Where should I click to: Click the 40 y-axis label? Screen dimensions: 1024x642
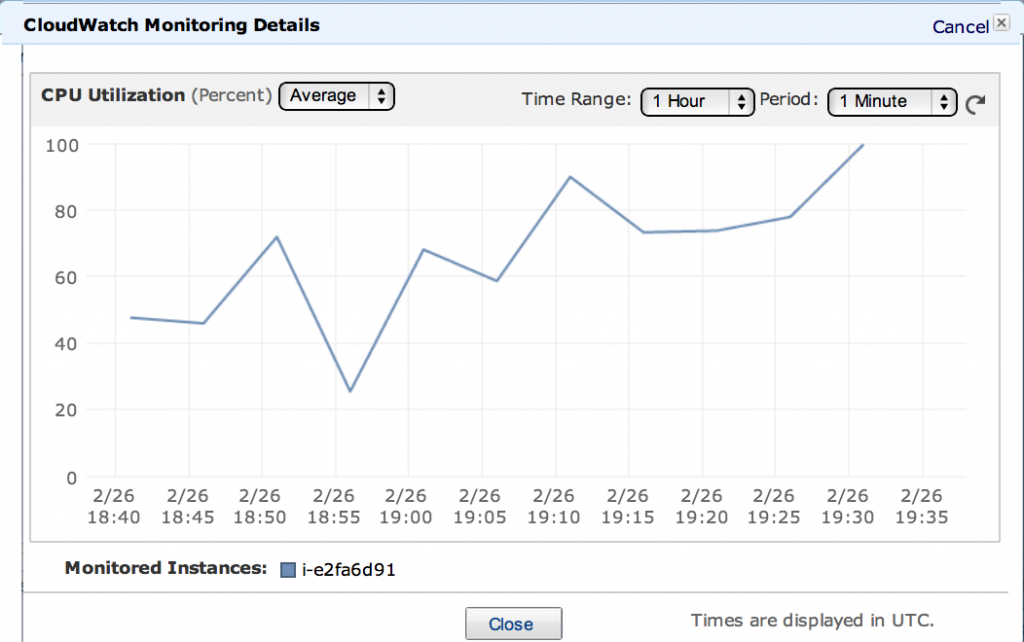(x=66, y=344)
